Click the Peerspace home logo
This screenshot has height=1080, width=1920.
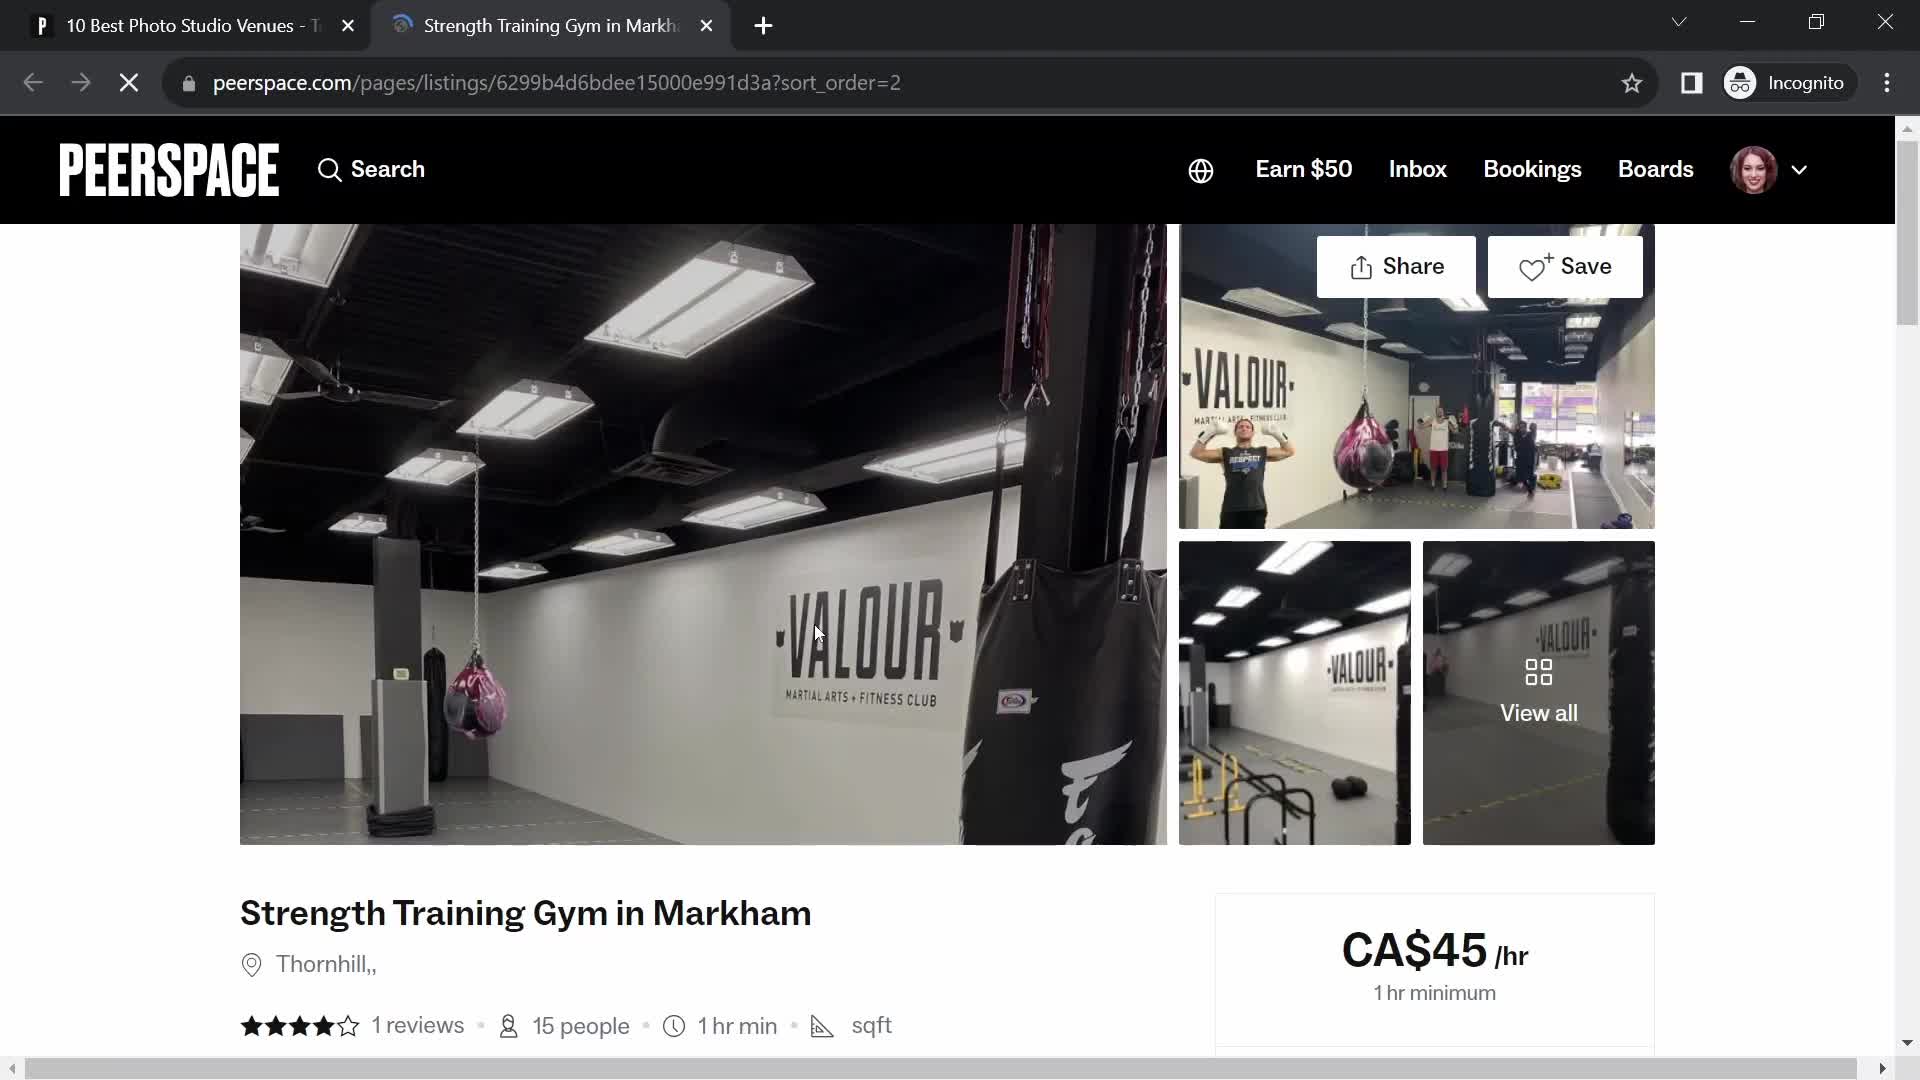coord(169,169)
